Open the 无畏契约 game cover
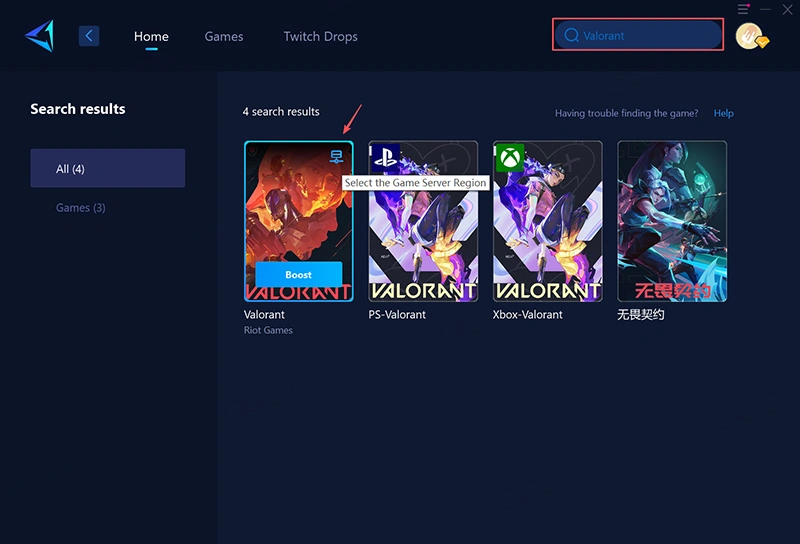This screenshot has height=544, width=800. click(x=672, y=221)
